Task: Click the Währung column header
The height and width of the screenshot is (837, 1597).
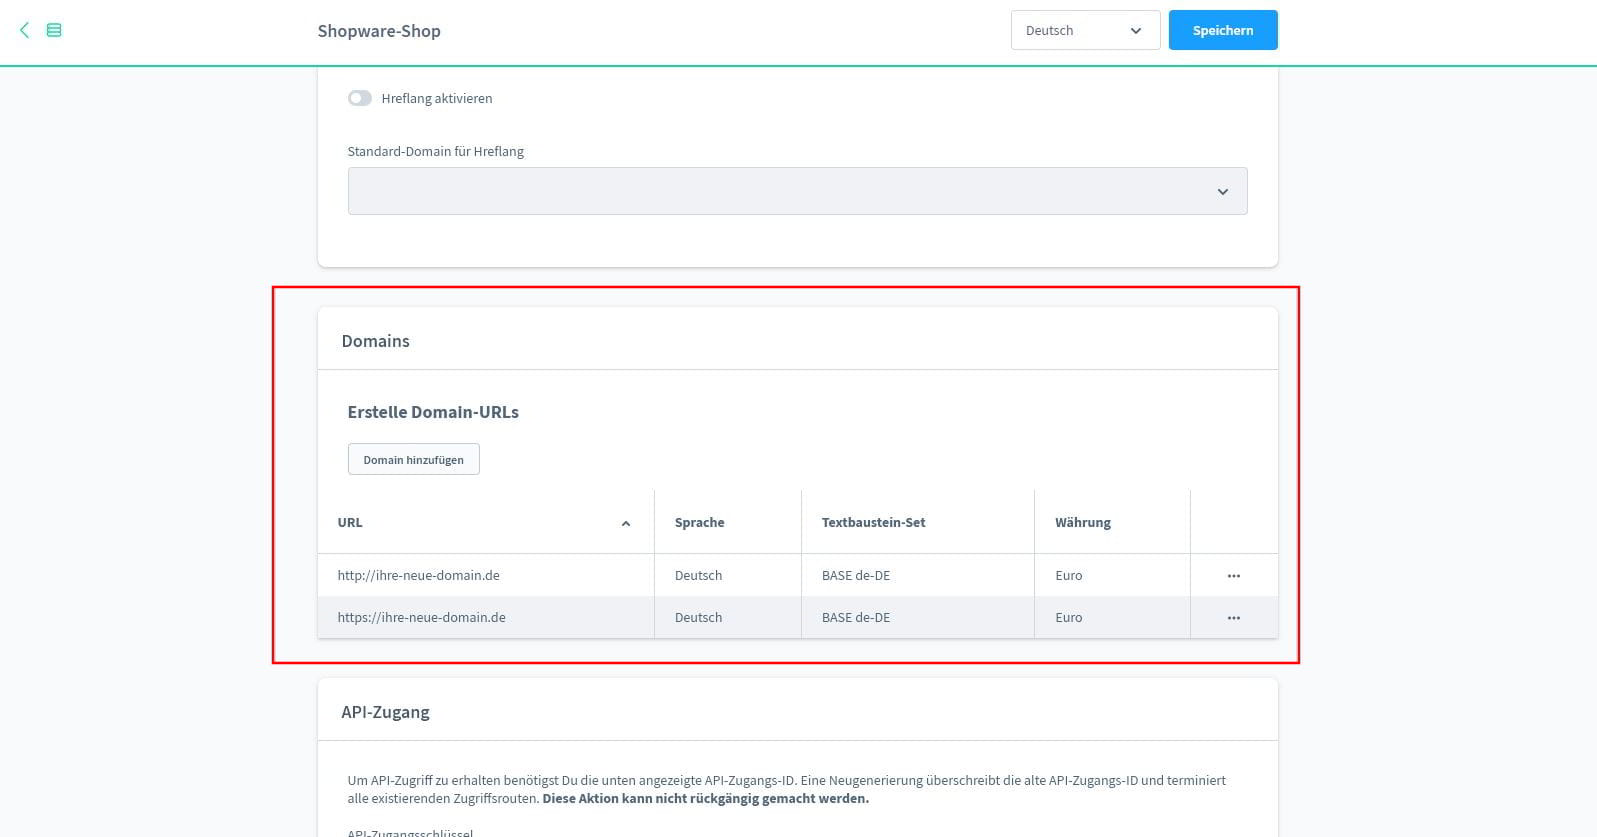Action: pos(1112,522)
